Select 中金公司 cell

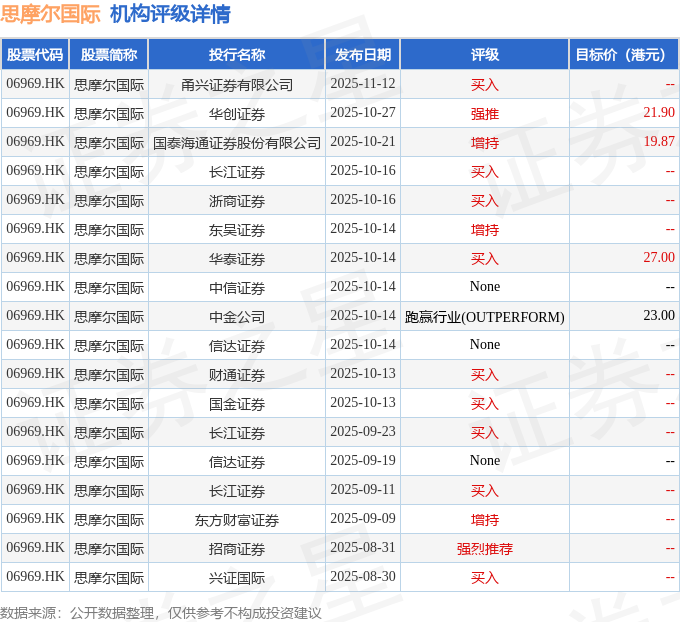(x=237, y=317)
